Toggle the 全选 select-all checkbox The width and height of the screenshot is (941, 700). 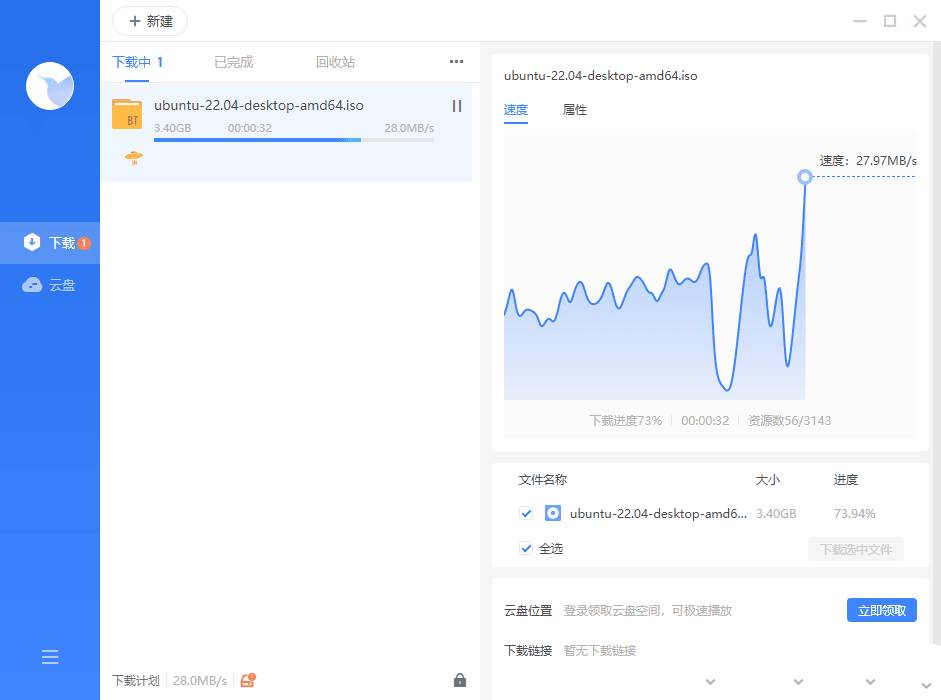tap(526, 548)
